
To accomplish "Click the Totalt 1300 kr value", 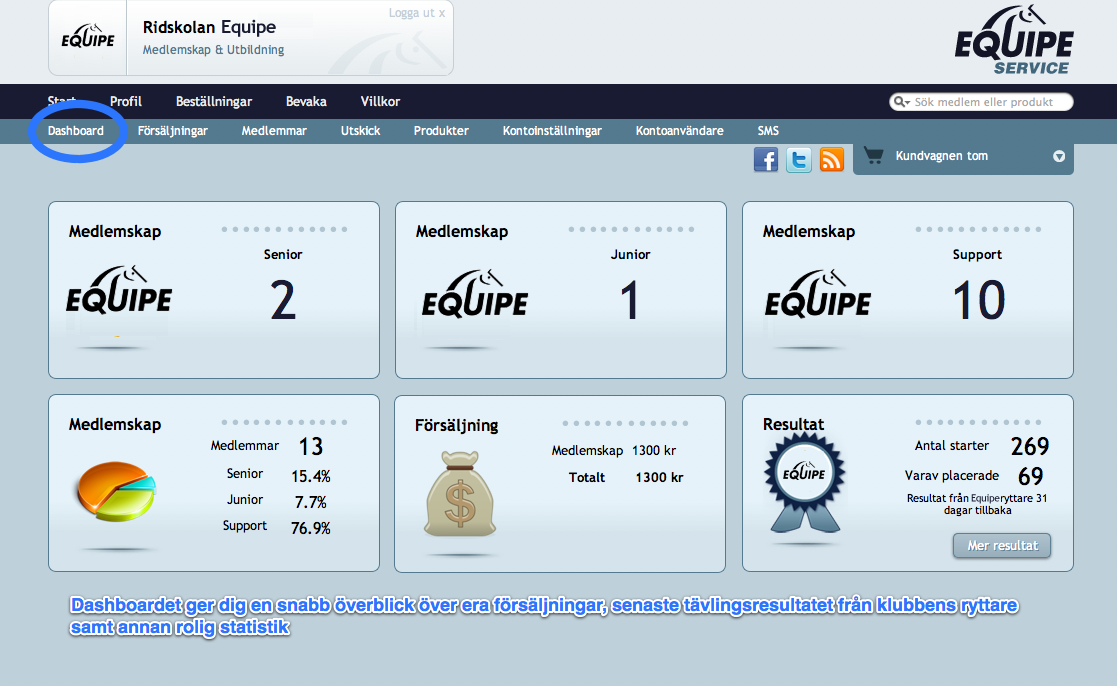I will click(x=659, y=477).
